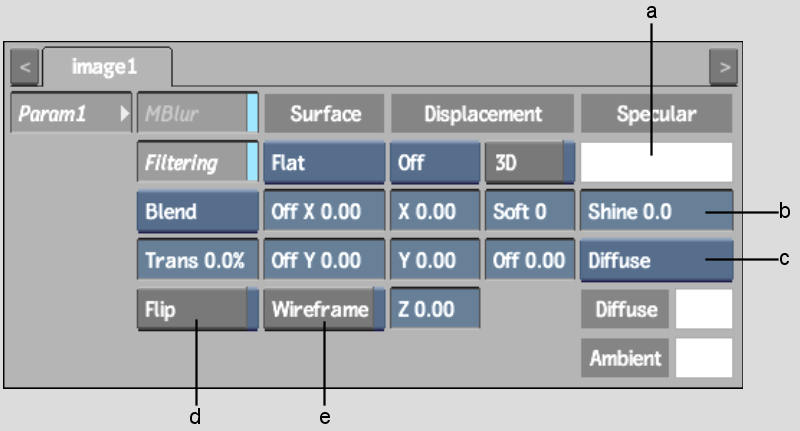Image resolution: width=800 pixels, height=431 pixels.
Task: Open the Param1 menu
Action: (x=70, y=114)
